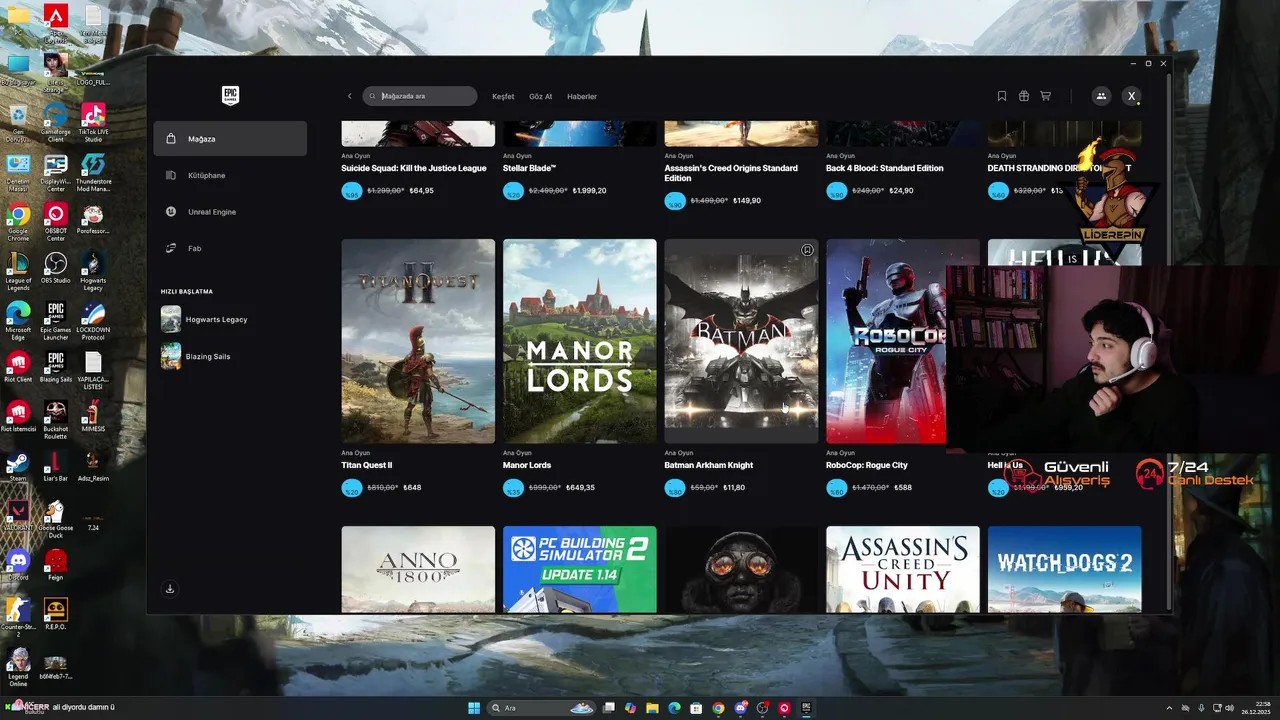Screen dimensions: 1280x720
Task: Show hidden system tray icons chevron
Action: pyautogui.click(x=1169, y=708)
